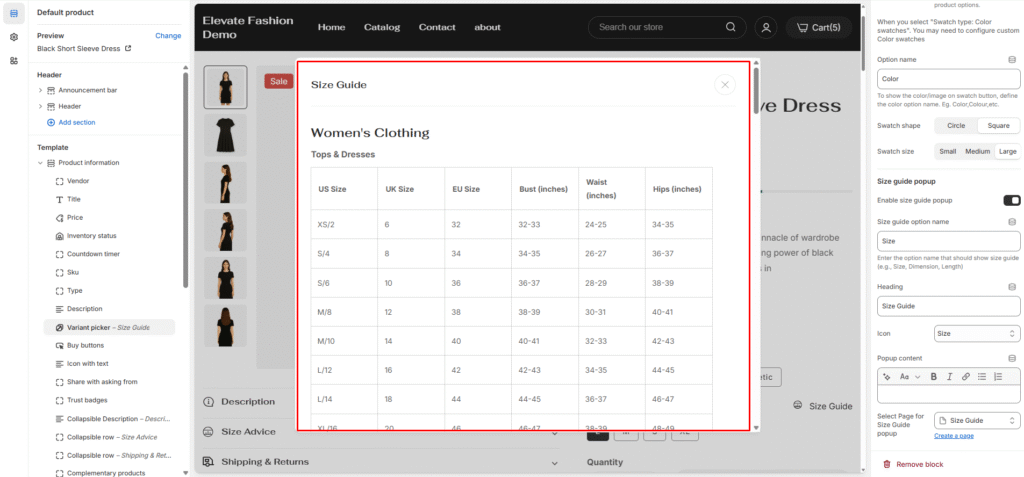Image resolution: width=1024 pixels, height=477 pixels.
Task: Set Swatch shape to Square
Action: click(x=999, y=125)
